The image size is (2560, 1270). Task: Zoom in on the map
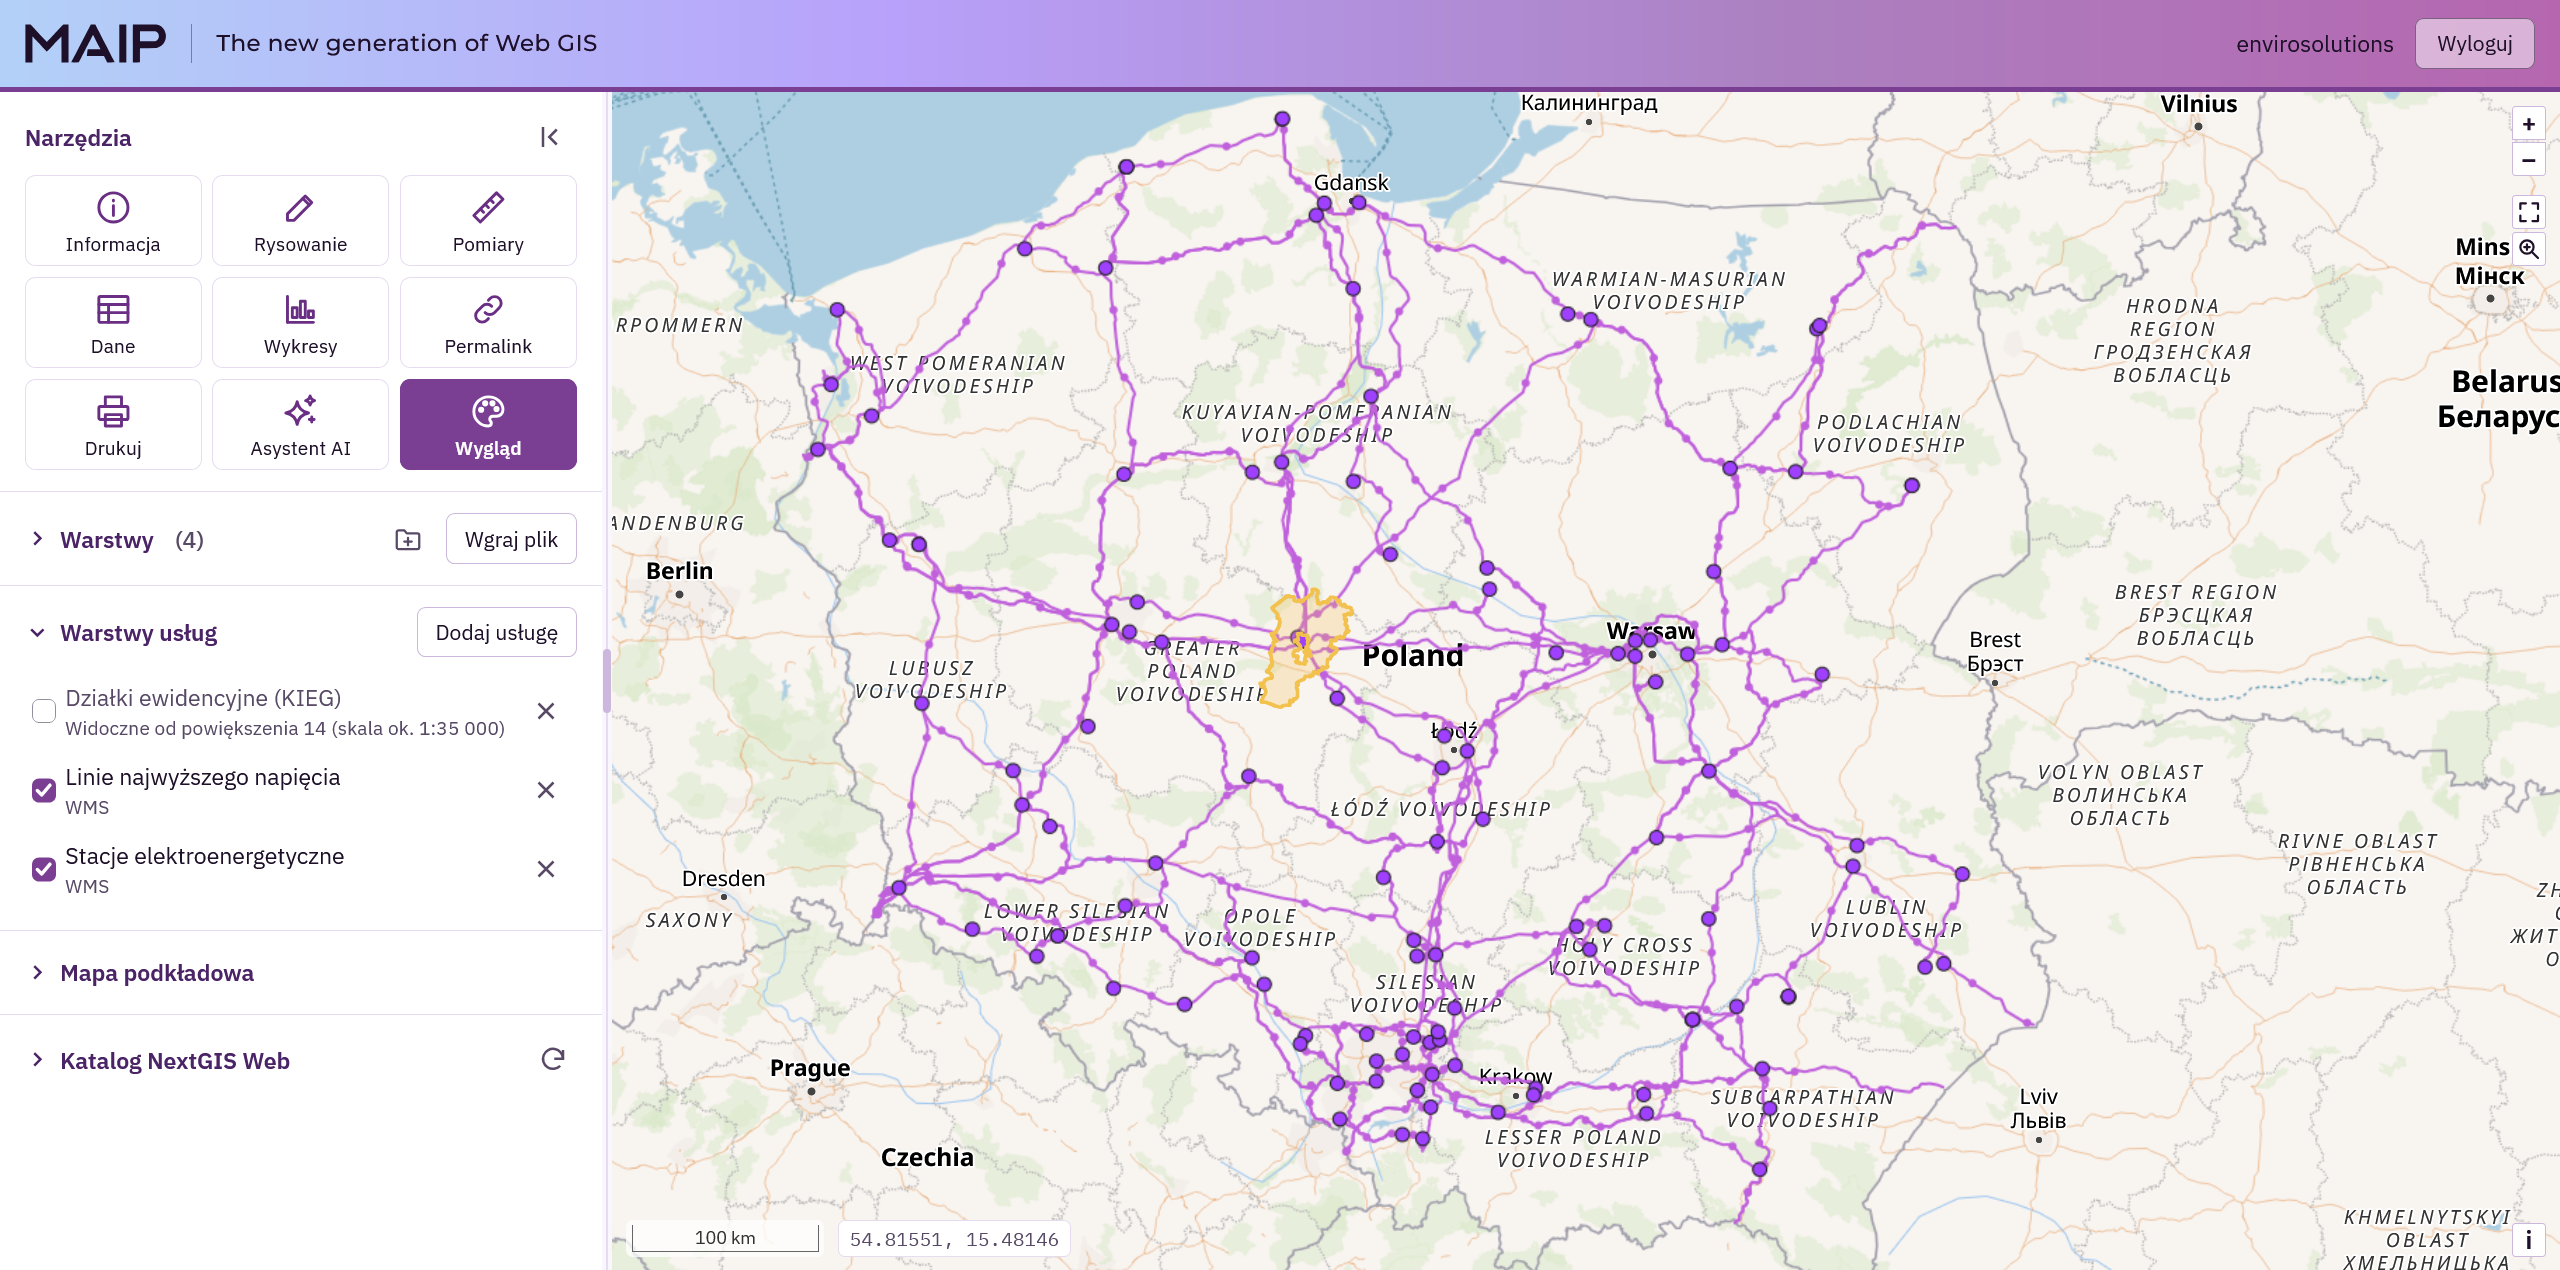[2528, 124]
